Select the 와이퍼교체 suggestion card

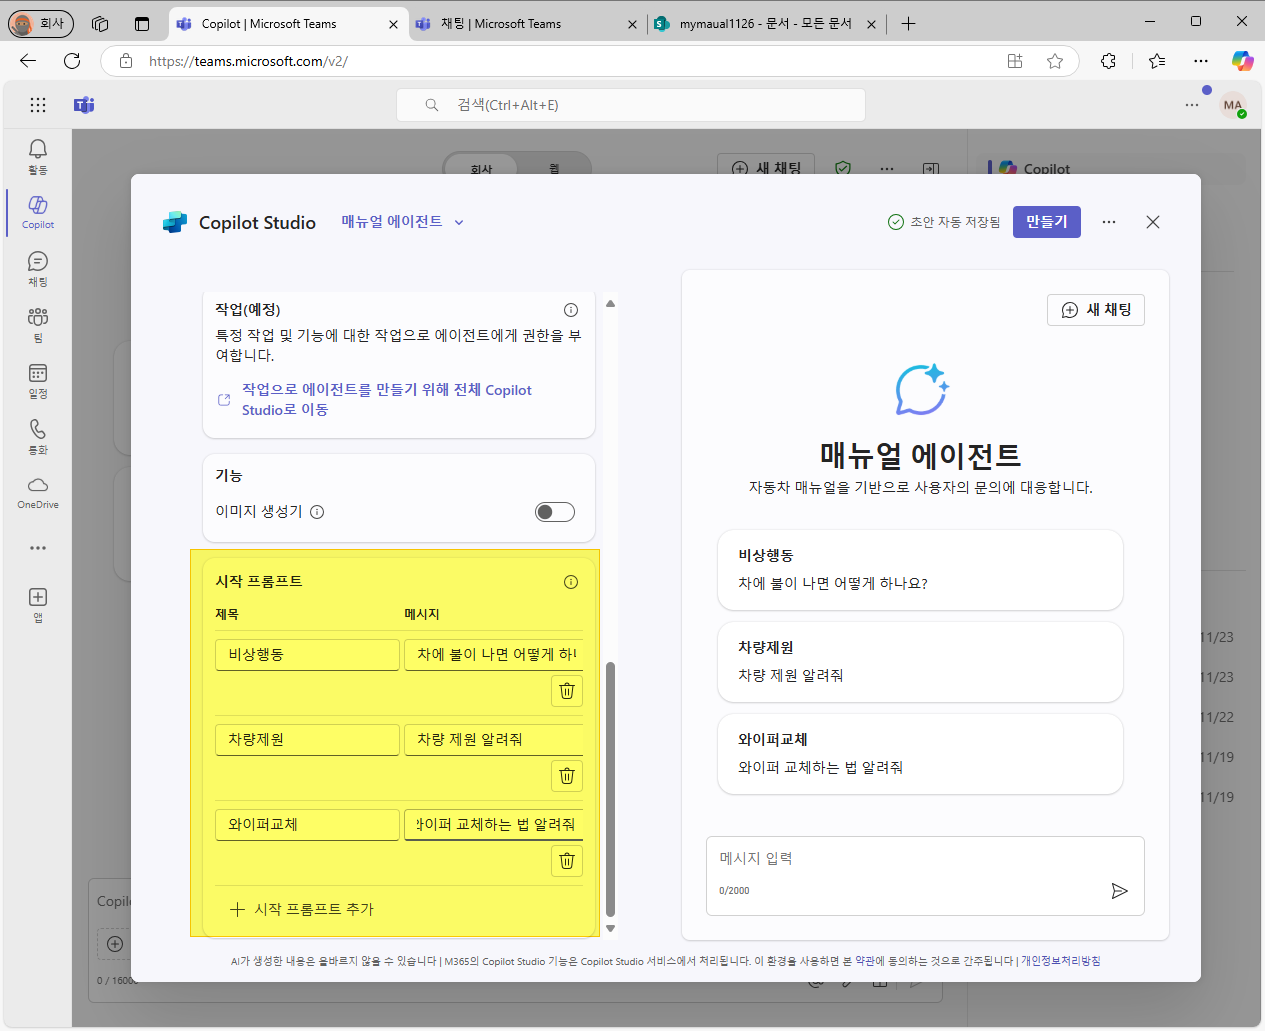(920, 754)
